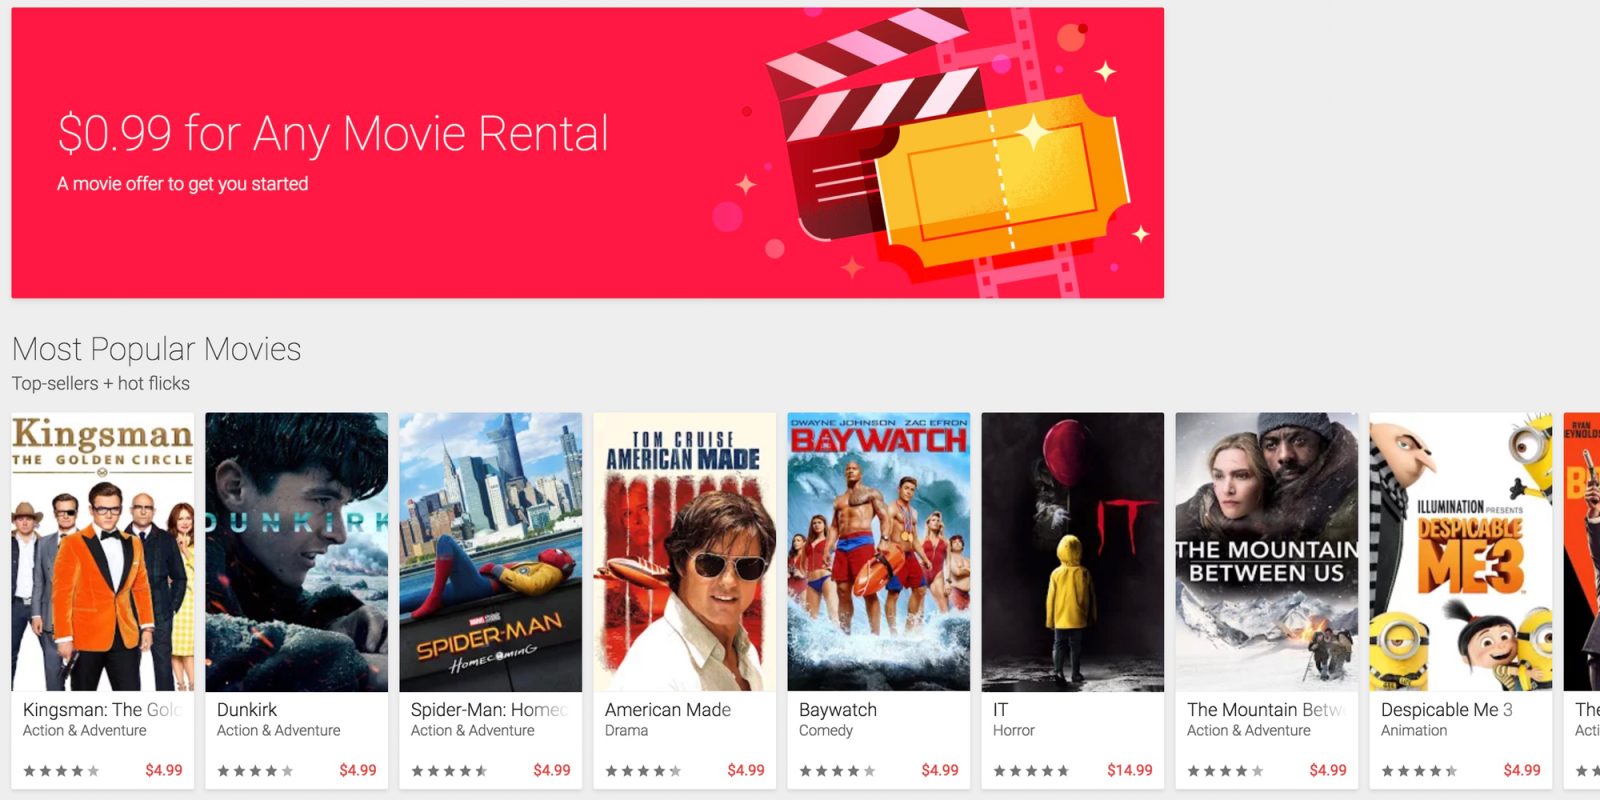Select the Baywatch movie poster

pyautogui.click(x=879, y=552)
